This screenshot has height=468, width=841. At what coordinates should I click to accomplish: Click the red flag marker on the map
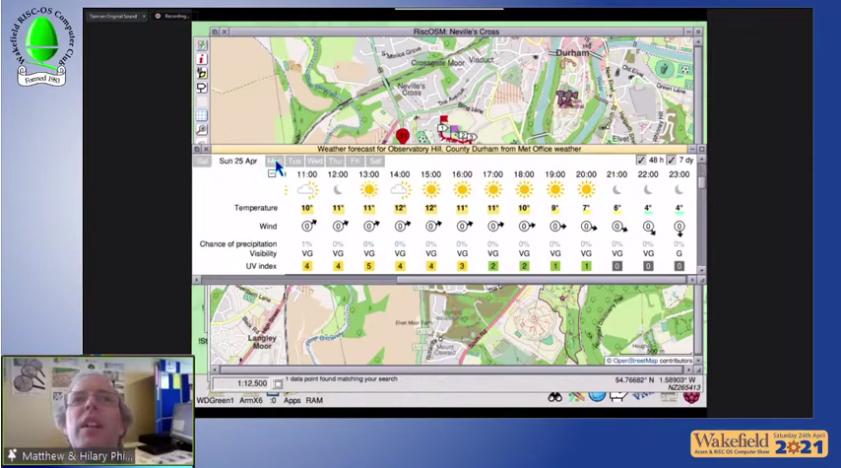click(444, 119)
